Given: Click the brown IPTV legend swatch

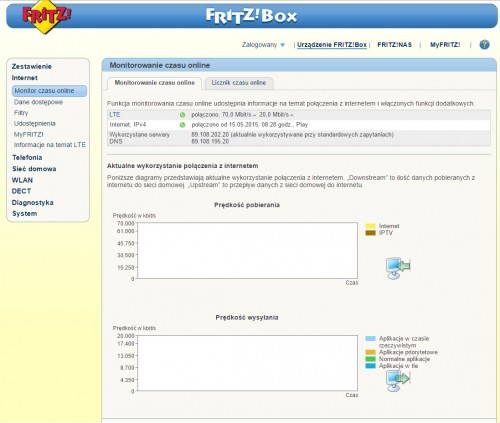Looking at the screenshot, I should tap(371, 233).
